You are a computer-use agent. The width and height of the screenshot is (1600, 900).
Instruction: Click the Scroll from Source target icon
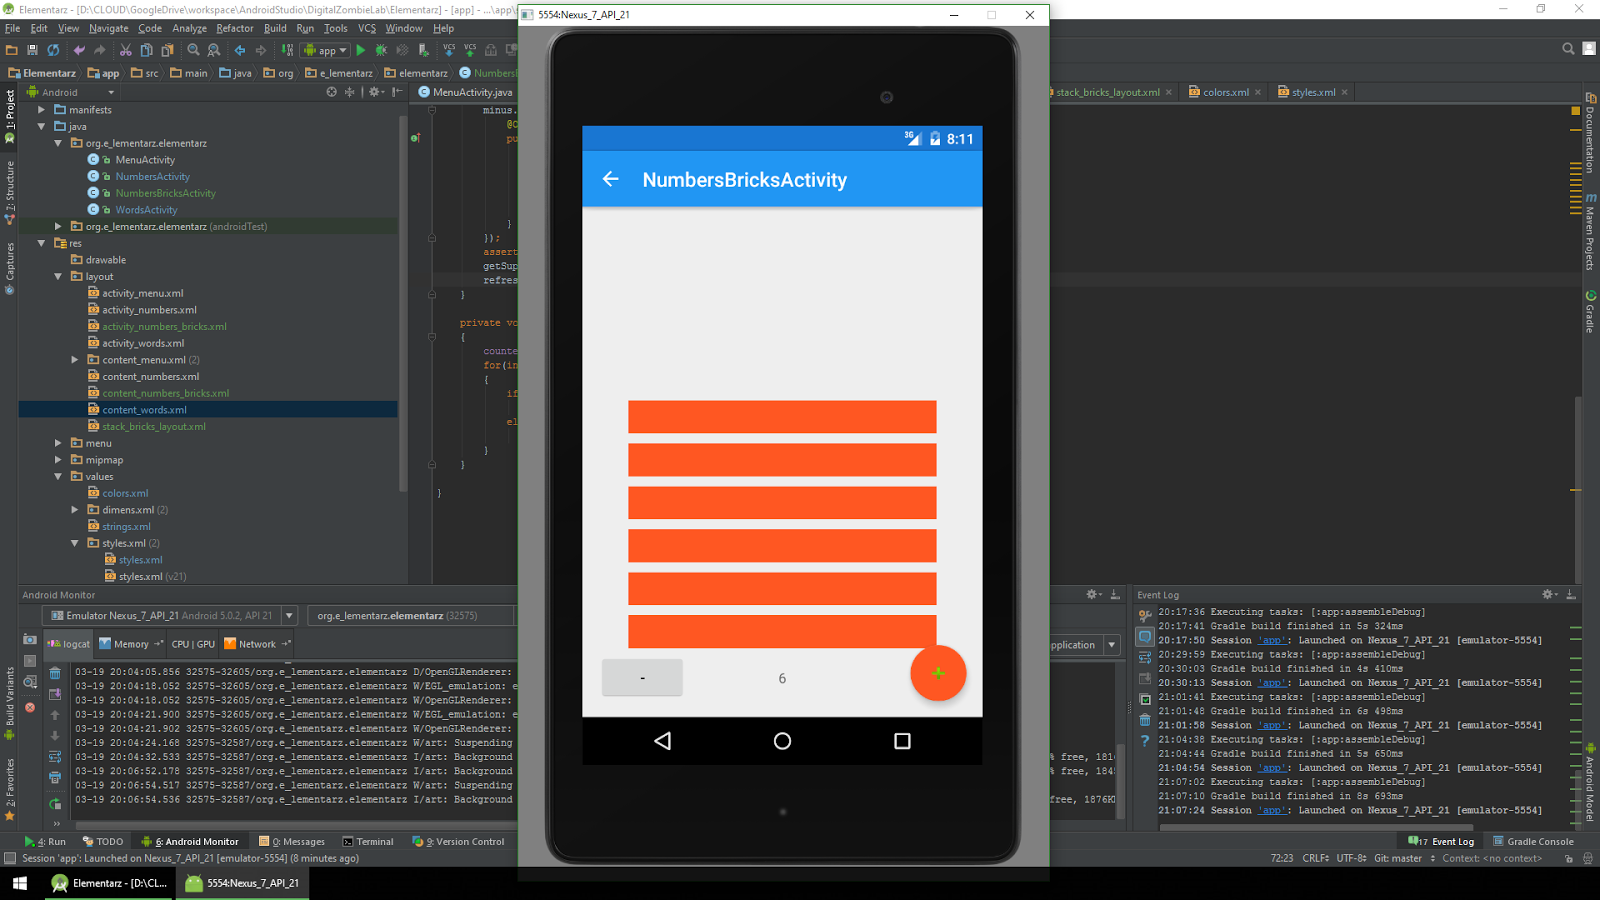[332, 92]
